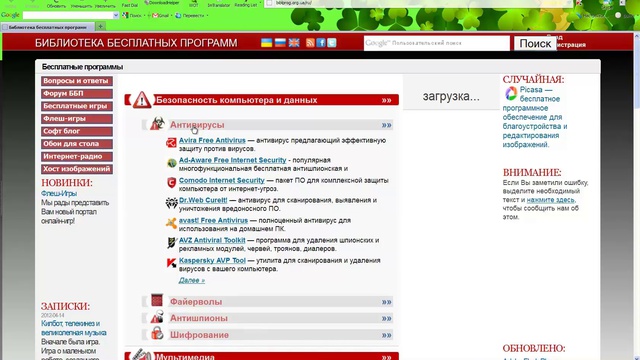Click the Russian flag language icon

(x=280, y=43)
